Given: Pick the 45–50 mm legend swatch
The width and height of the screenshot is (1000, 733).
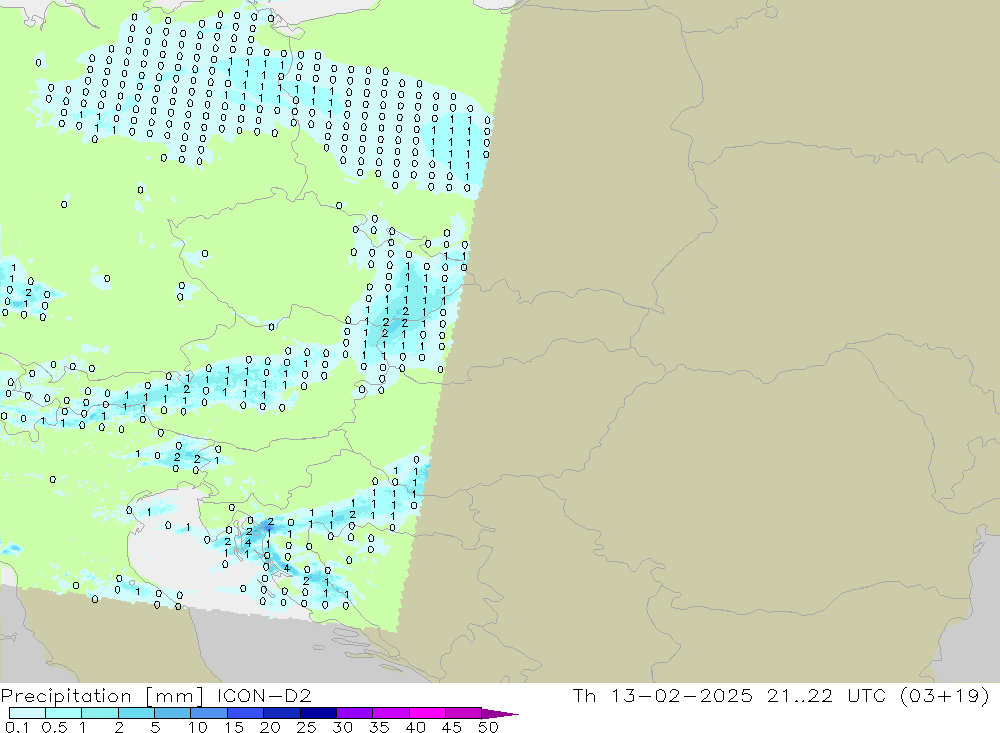Looking at the screenshot, I should point(464,713).
